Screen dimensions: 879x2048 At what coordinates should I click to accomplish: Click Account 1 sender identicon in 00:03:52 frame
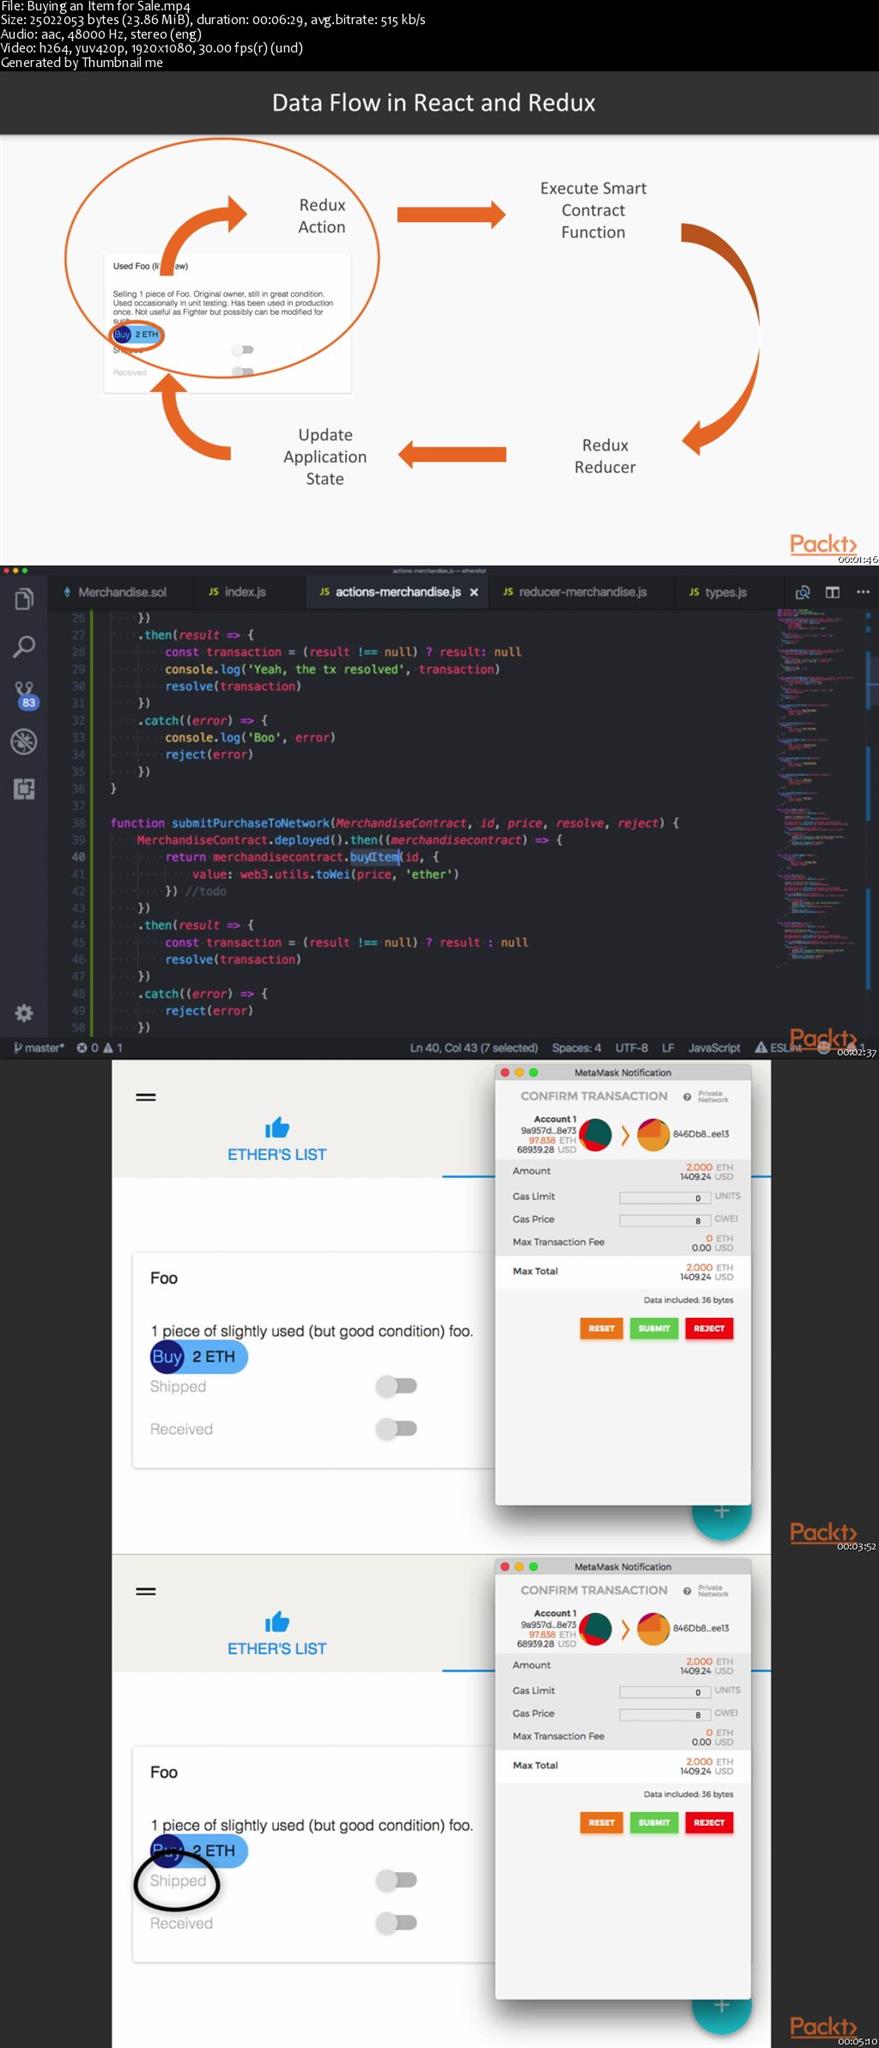596,1135
